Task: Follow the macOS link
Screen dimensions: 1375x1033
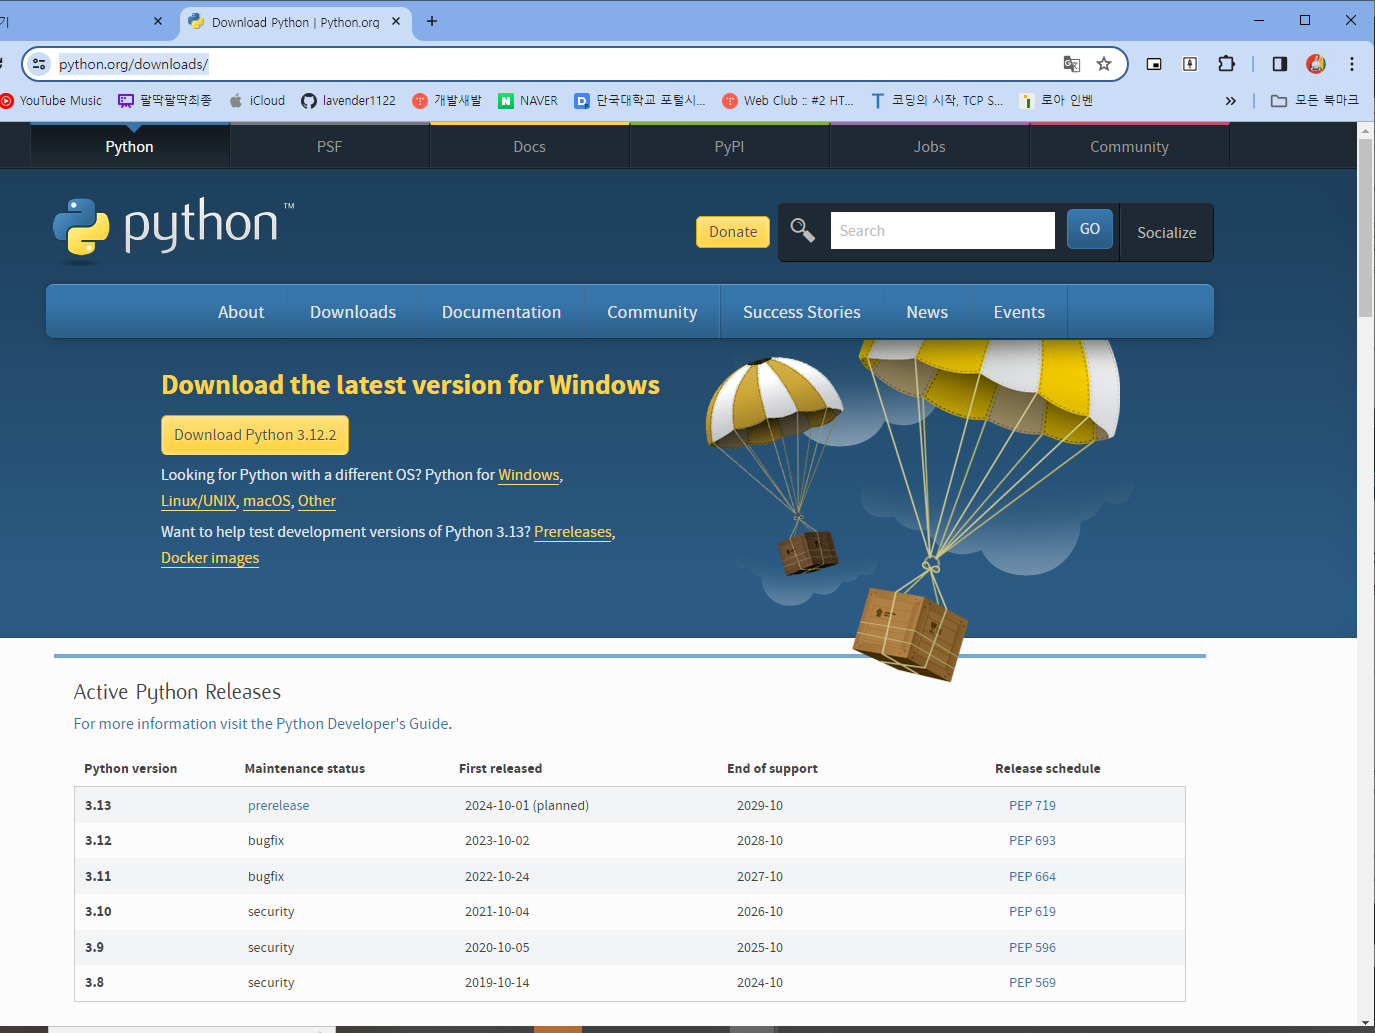Action: (267, 501)
